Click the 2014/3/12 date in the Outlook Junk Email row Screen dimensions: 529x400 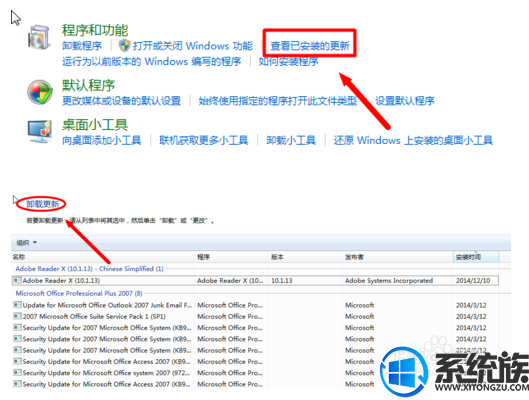point(471,305)
